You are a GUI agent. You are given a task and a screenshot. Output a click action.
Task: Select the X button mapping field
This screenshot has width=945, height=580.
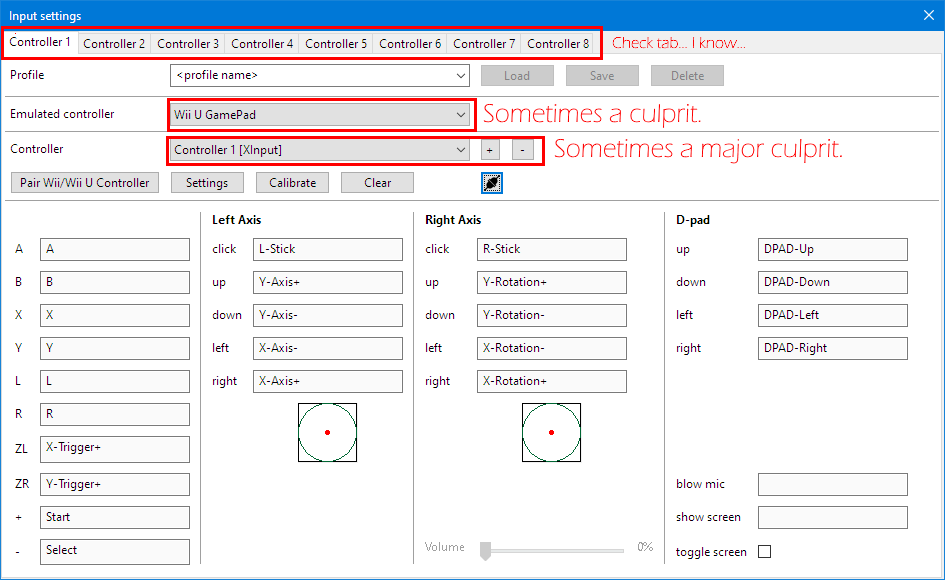115,315
